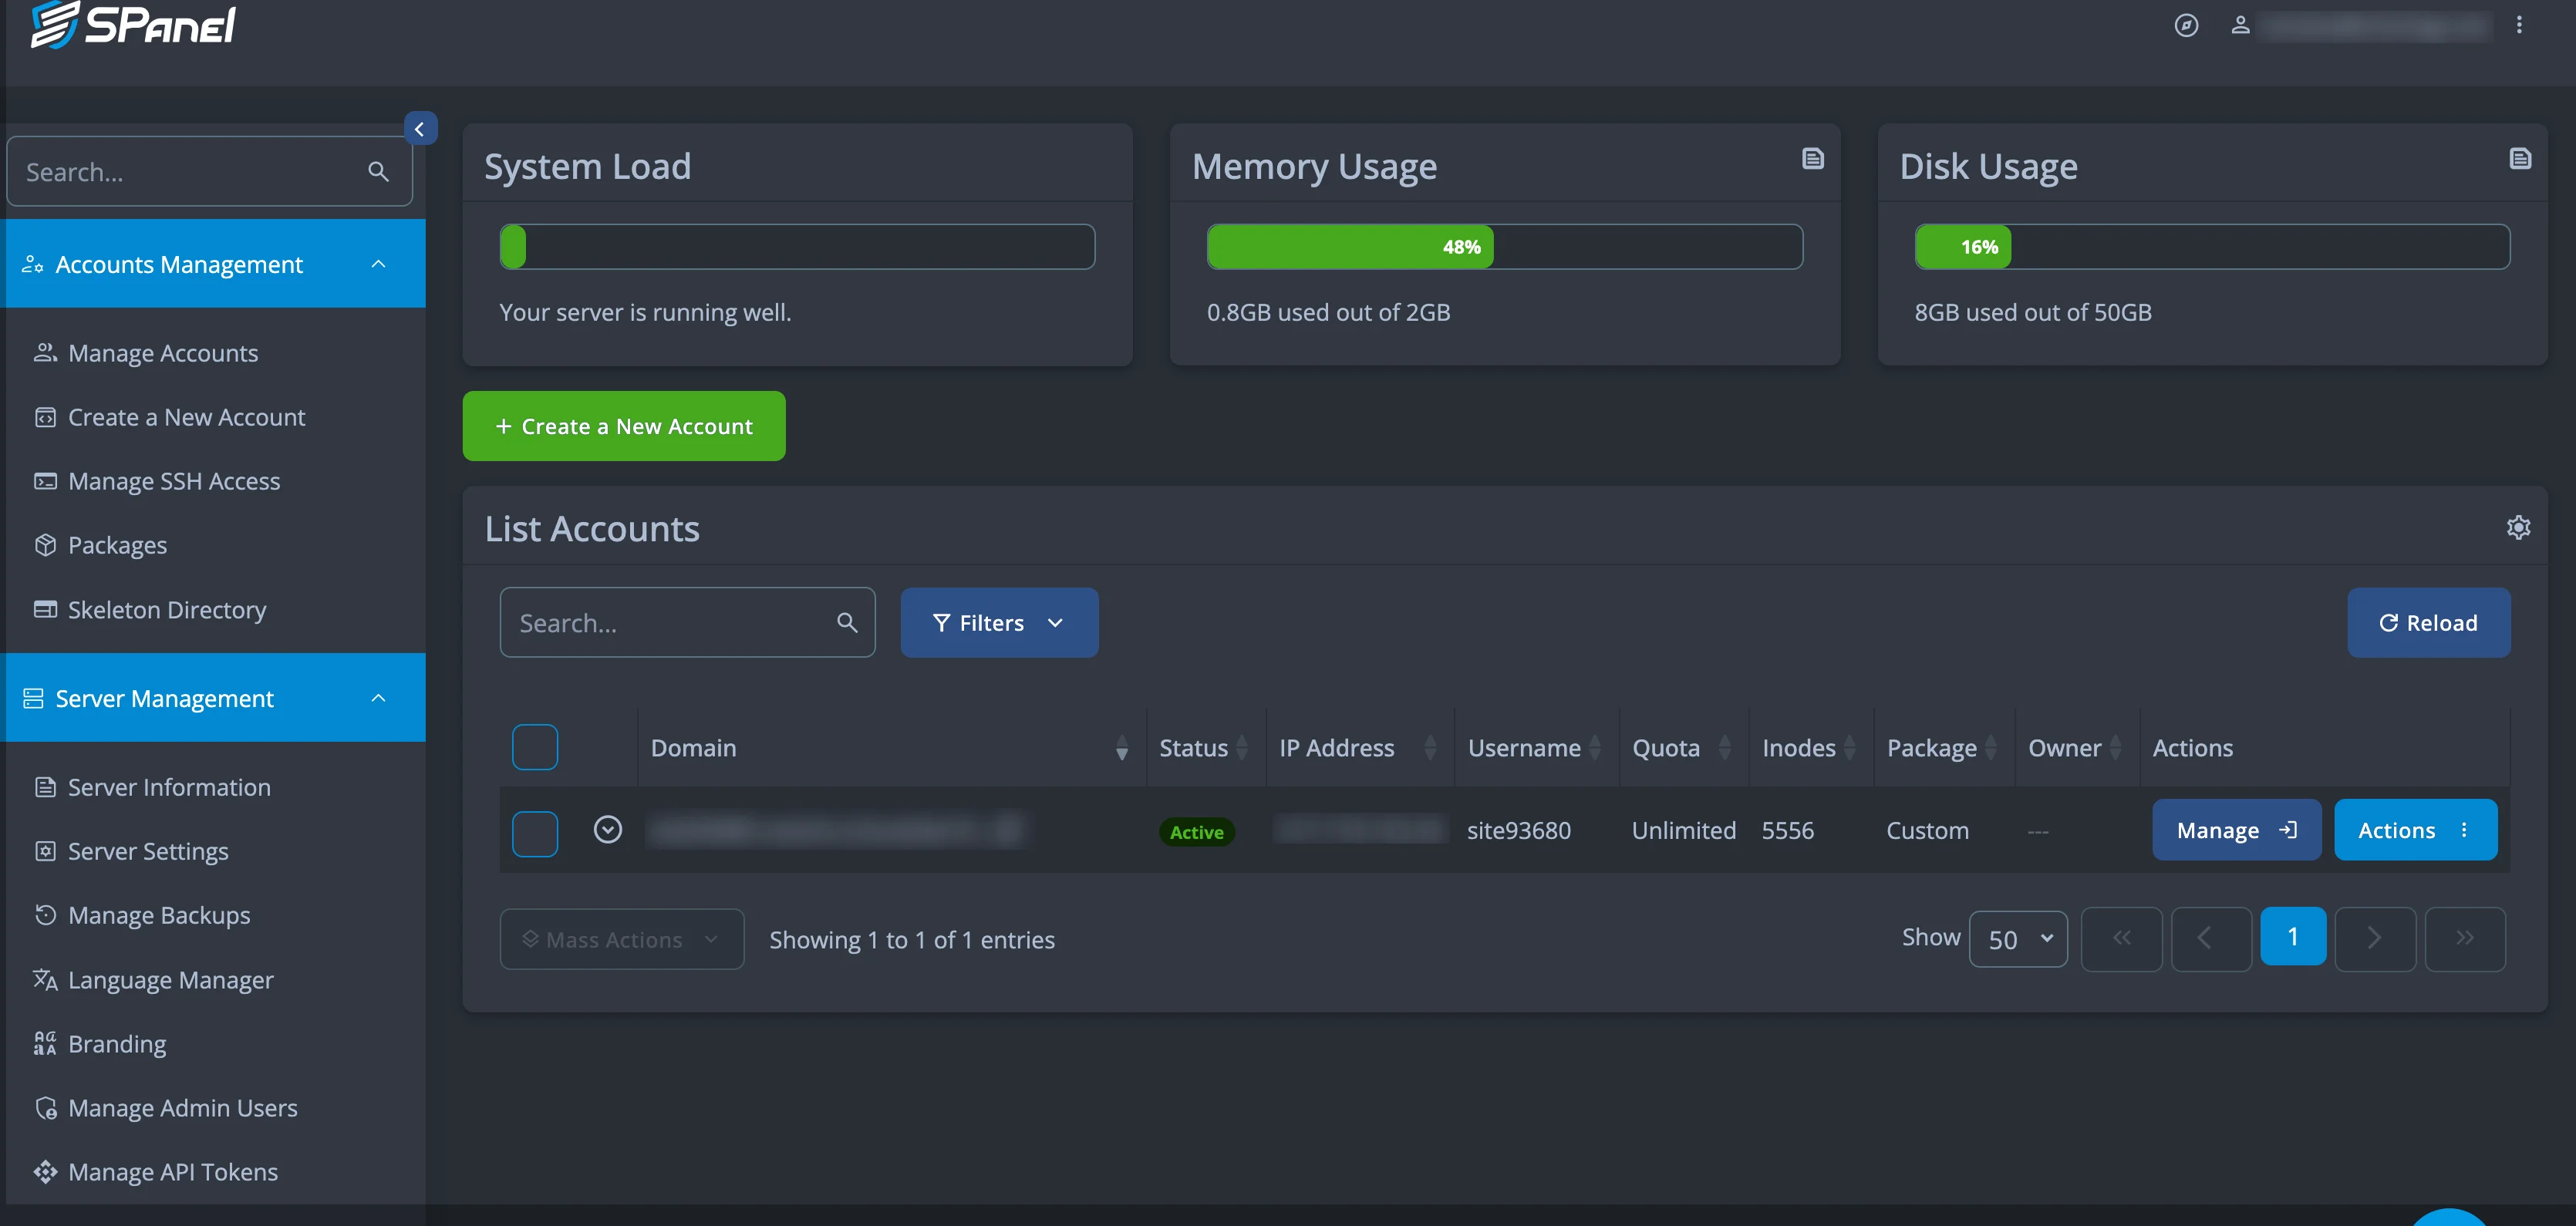Click the username site93680 cell

[1518, 830]
